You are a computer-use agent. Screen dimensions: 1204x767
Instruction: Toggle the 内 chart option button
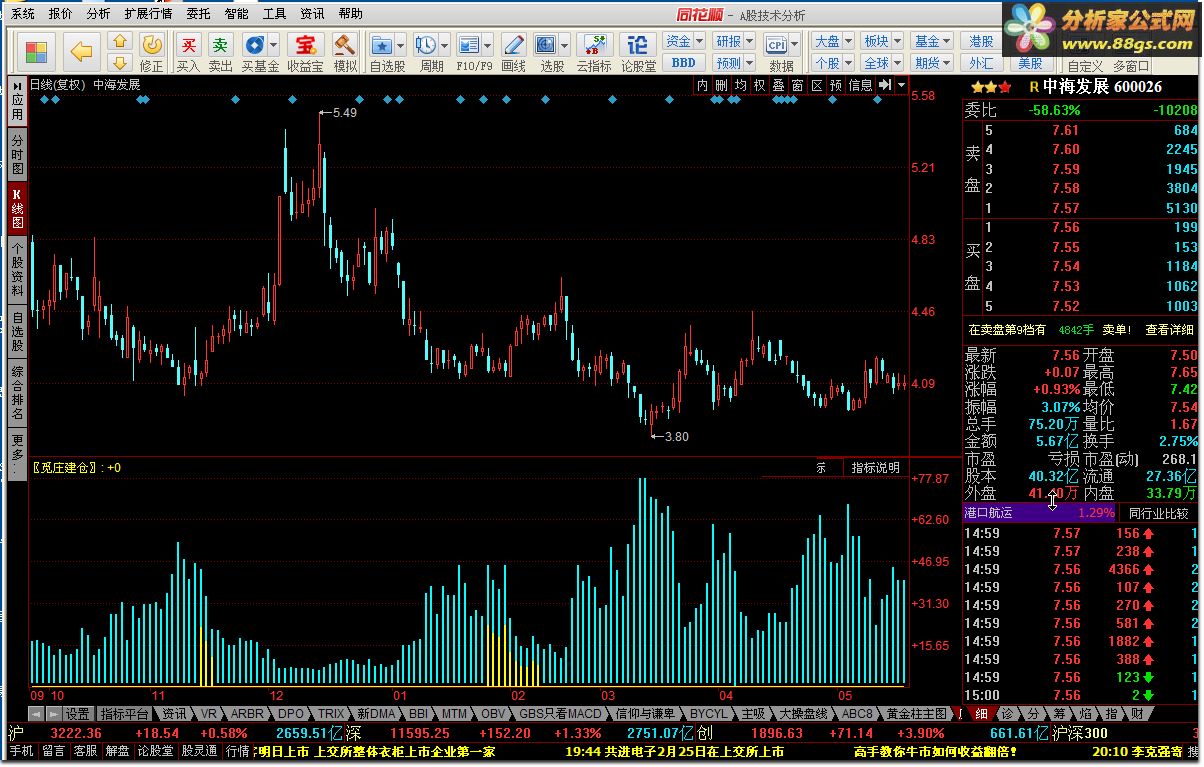(x=703, y=85)
